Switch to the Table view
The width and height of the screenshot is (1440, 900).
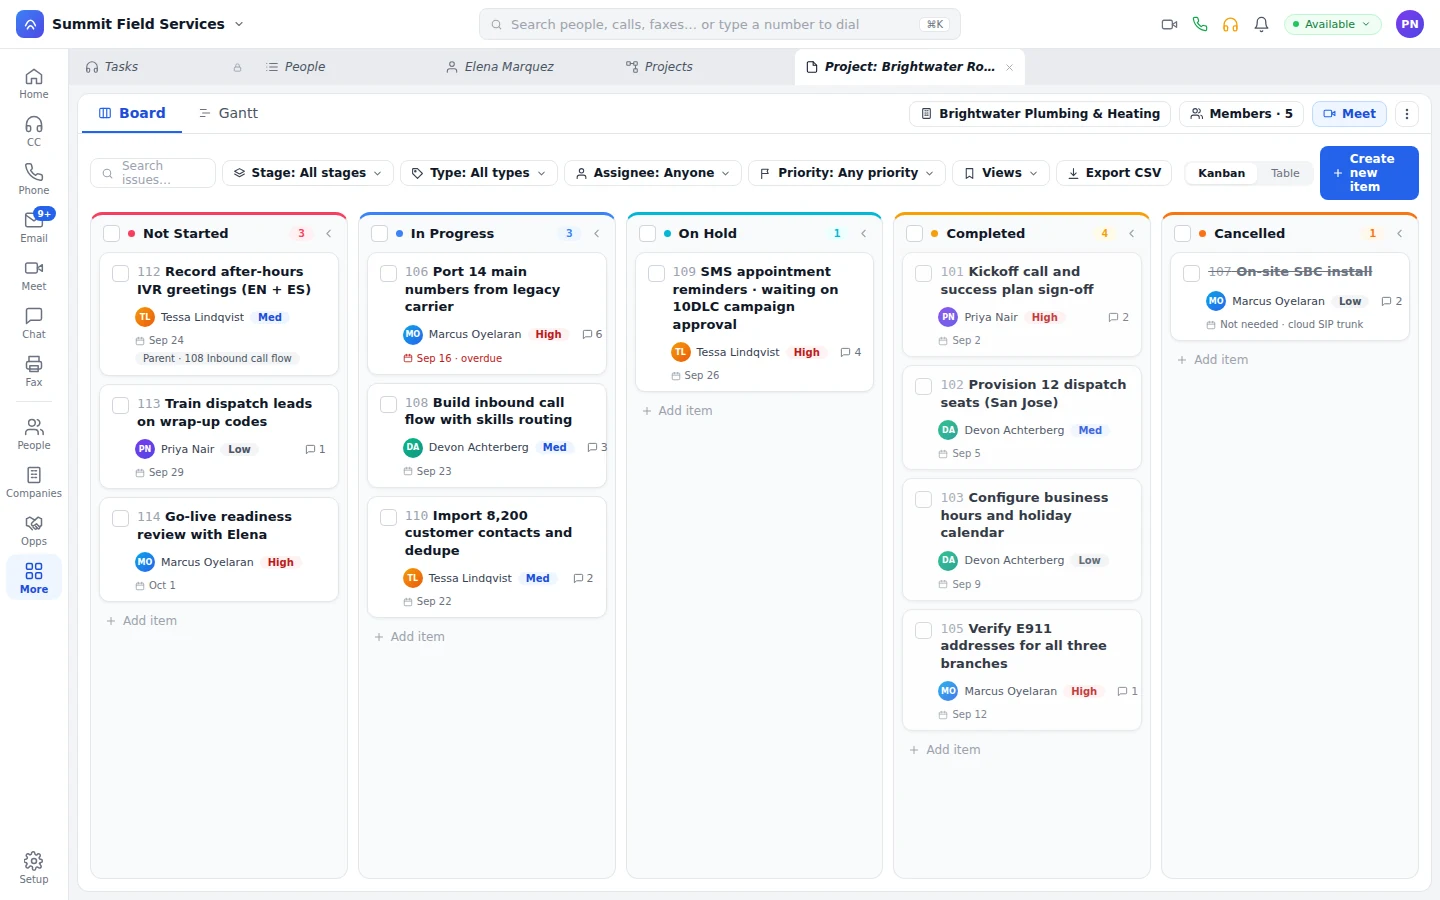(1285, 173)
